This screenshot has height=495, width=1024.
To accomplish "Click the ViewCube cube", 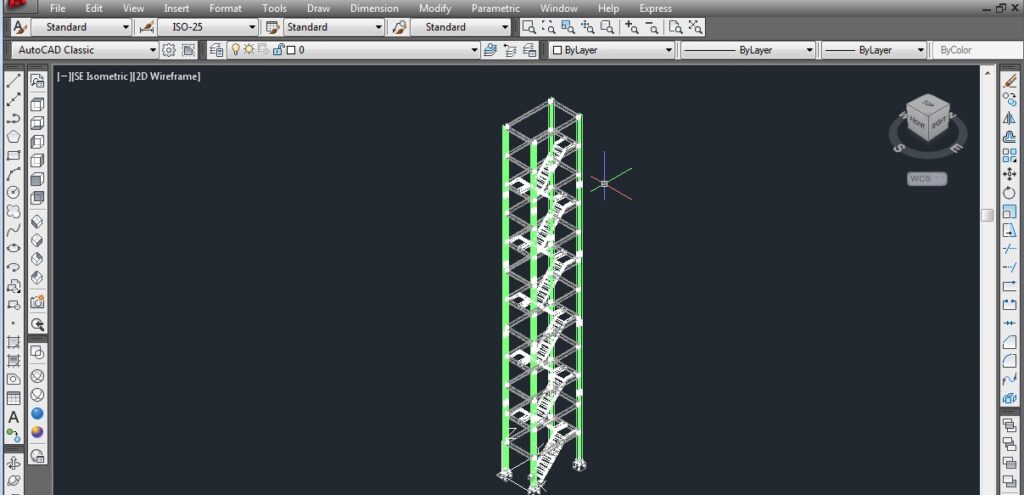I will point(927,118).
